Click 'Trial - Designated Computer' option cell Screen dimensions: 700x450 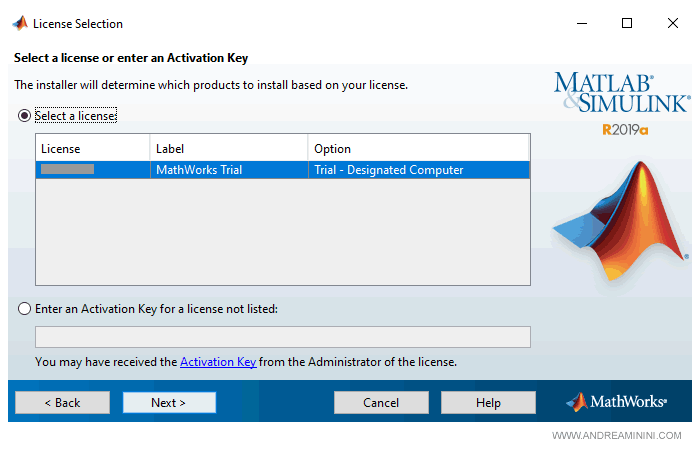tap(419, 170)
